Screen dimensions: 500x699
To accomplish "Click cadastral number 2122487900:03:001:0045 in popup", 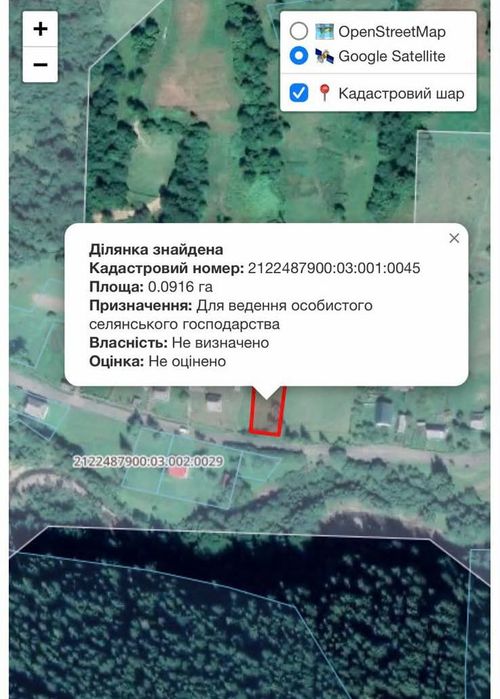I will [x=334, y=268].
